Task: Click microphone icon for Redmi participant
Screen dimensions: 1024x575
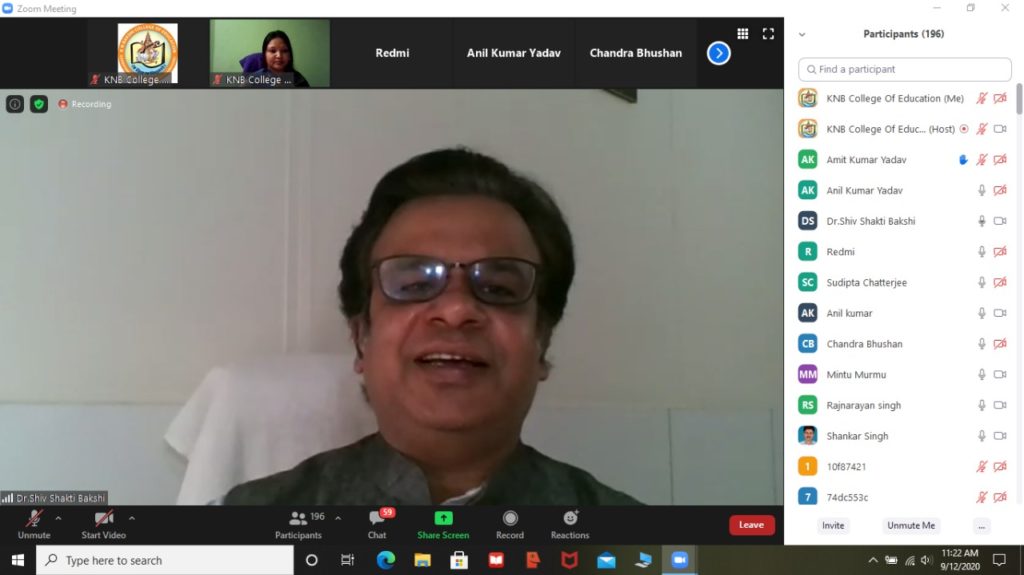Action: click(x=982, y=252)
